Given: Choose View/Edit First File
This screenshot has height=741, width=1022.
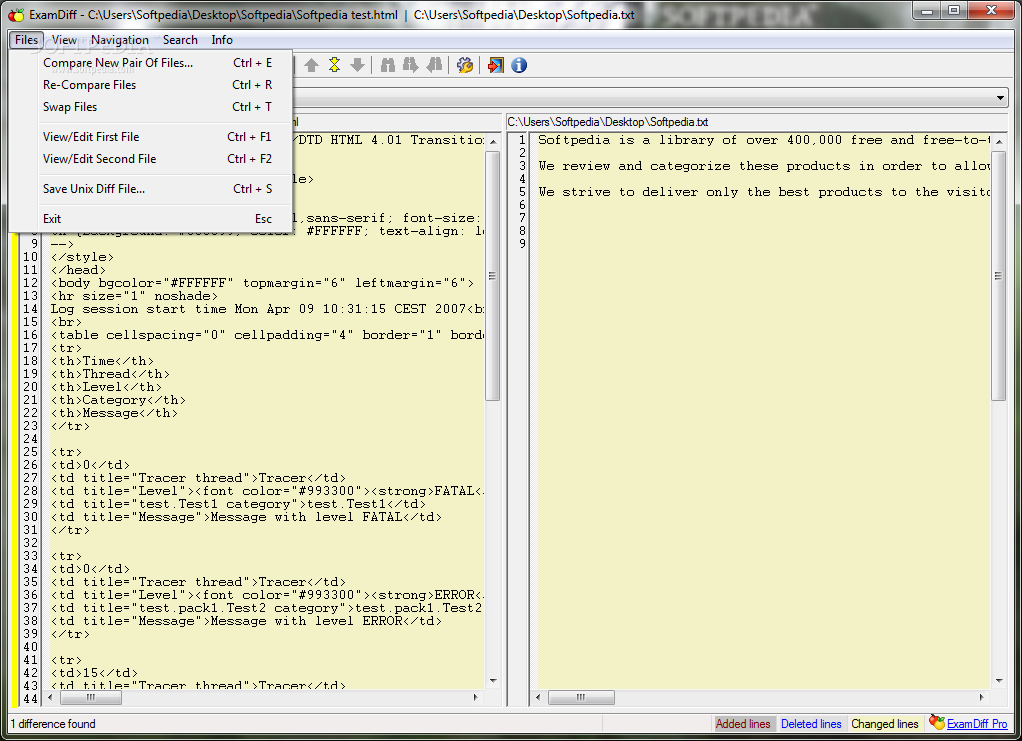Looking at the screenshot, I should pos(151,137).
